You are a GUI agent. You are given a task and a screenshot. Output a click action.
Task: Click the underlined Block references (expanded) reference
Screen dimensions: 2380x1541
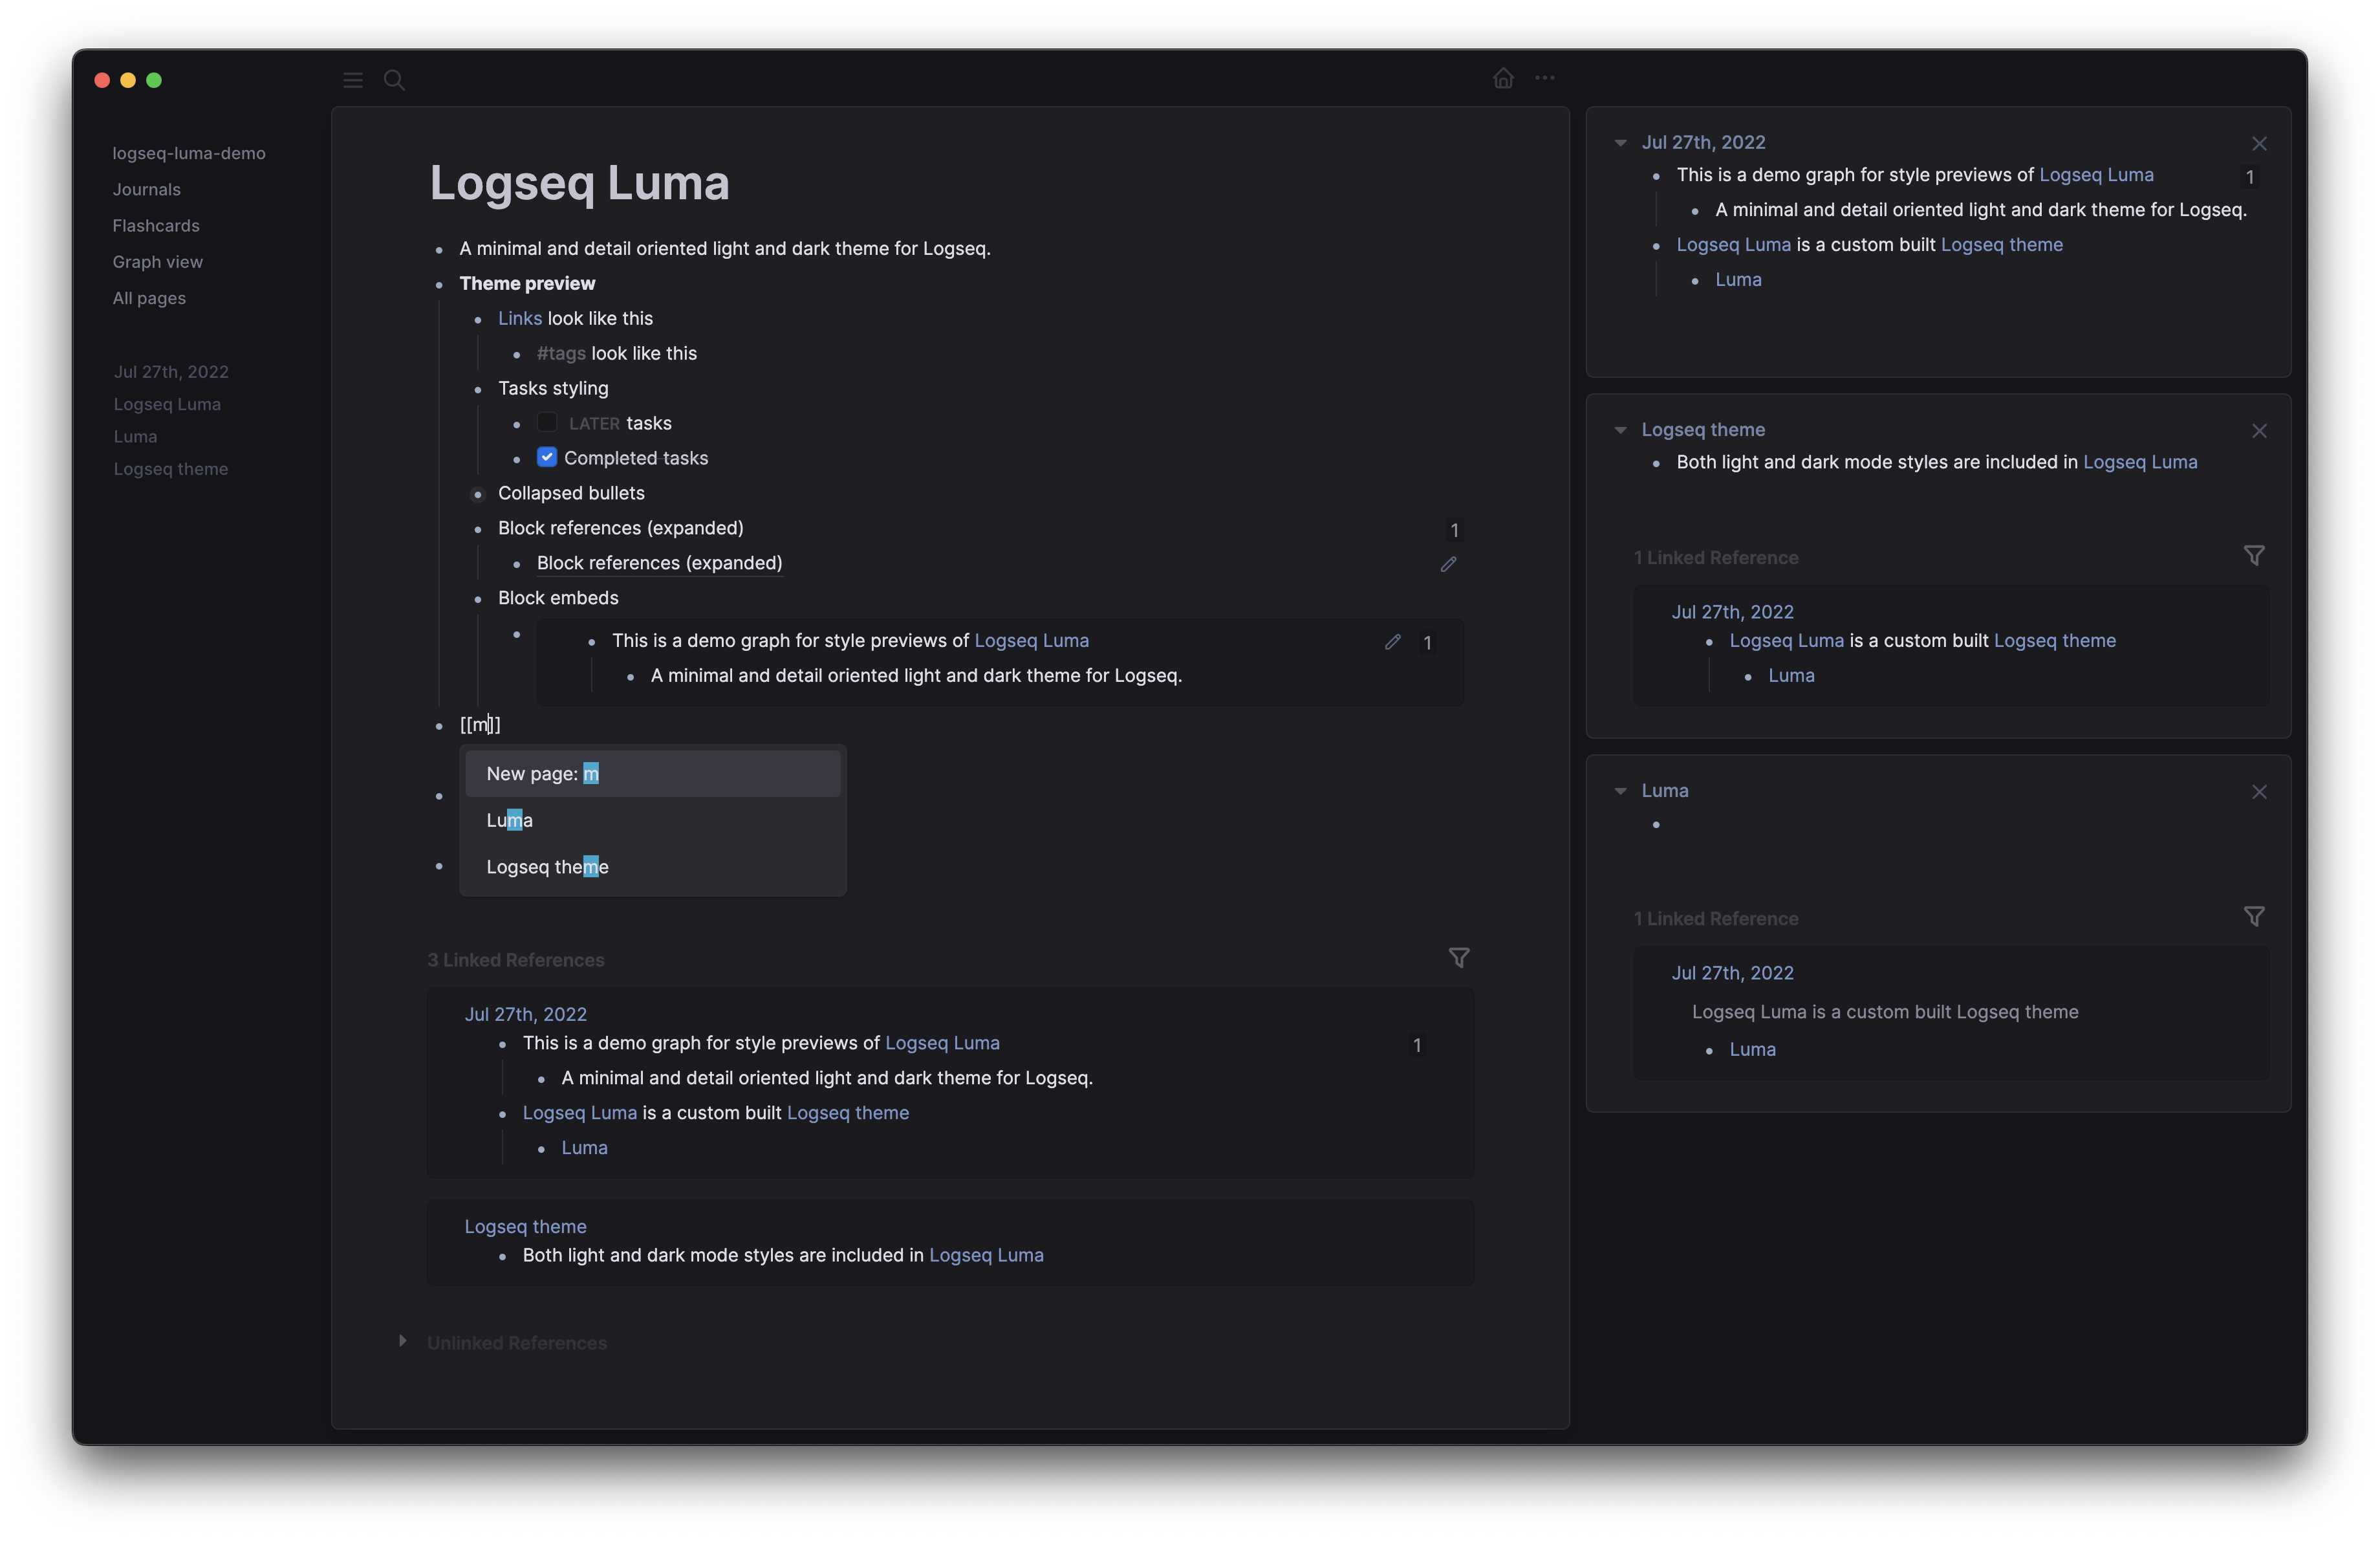coord(660,563)
